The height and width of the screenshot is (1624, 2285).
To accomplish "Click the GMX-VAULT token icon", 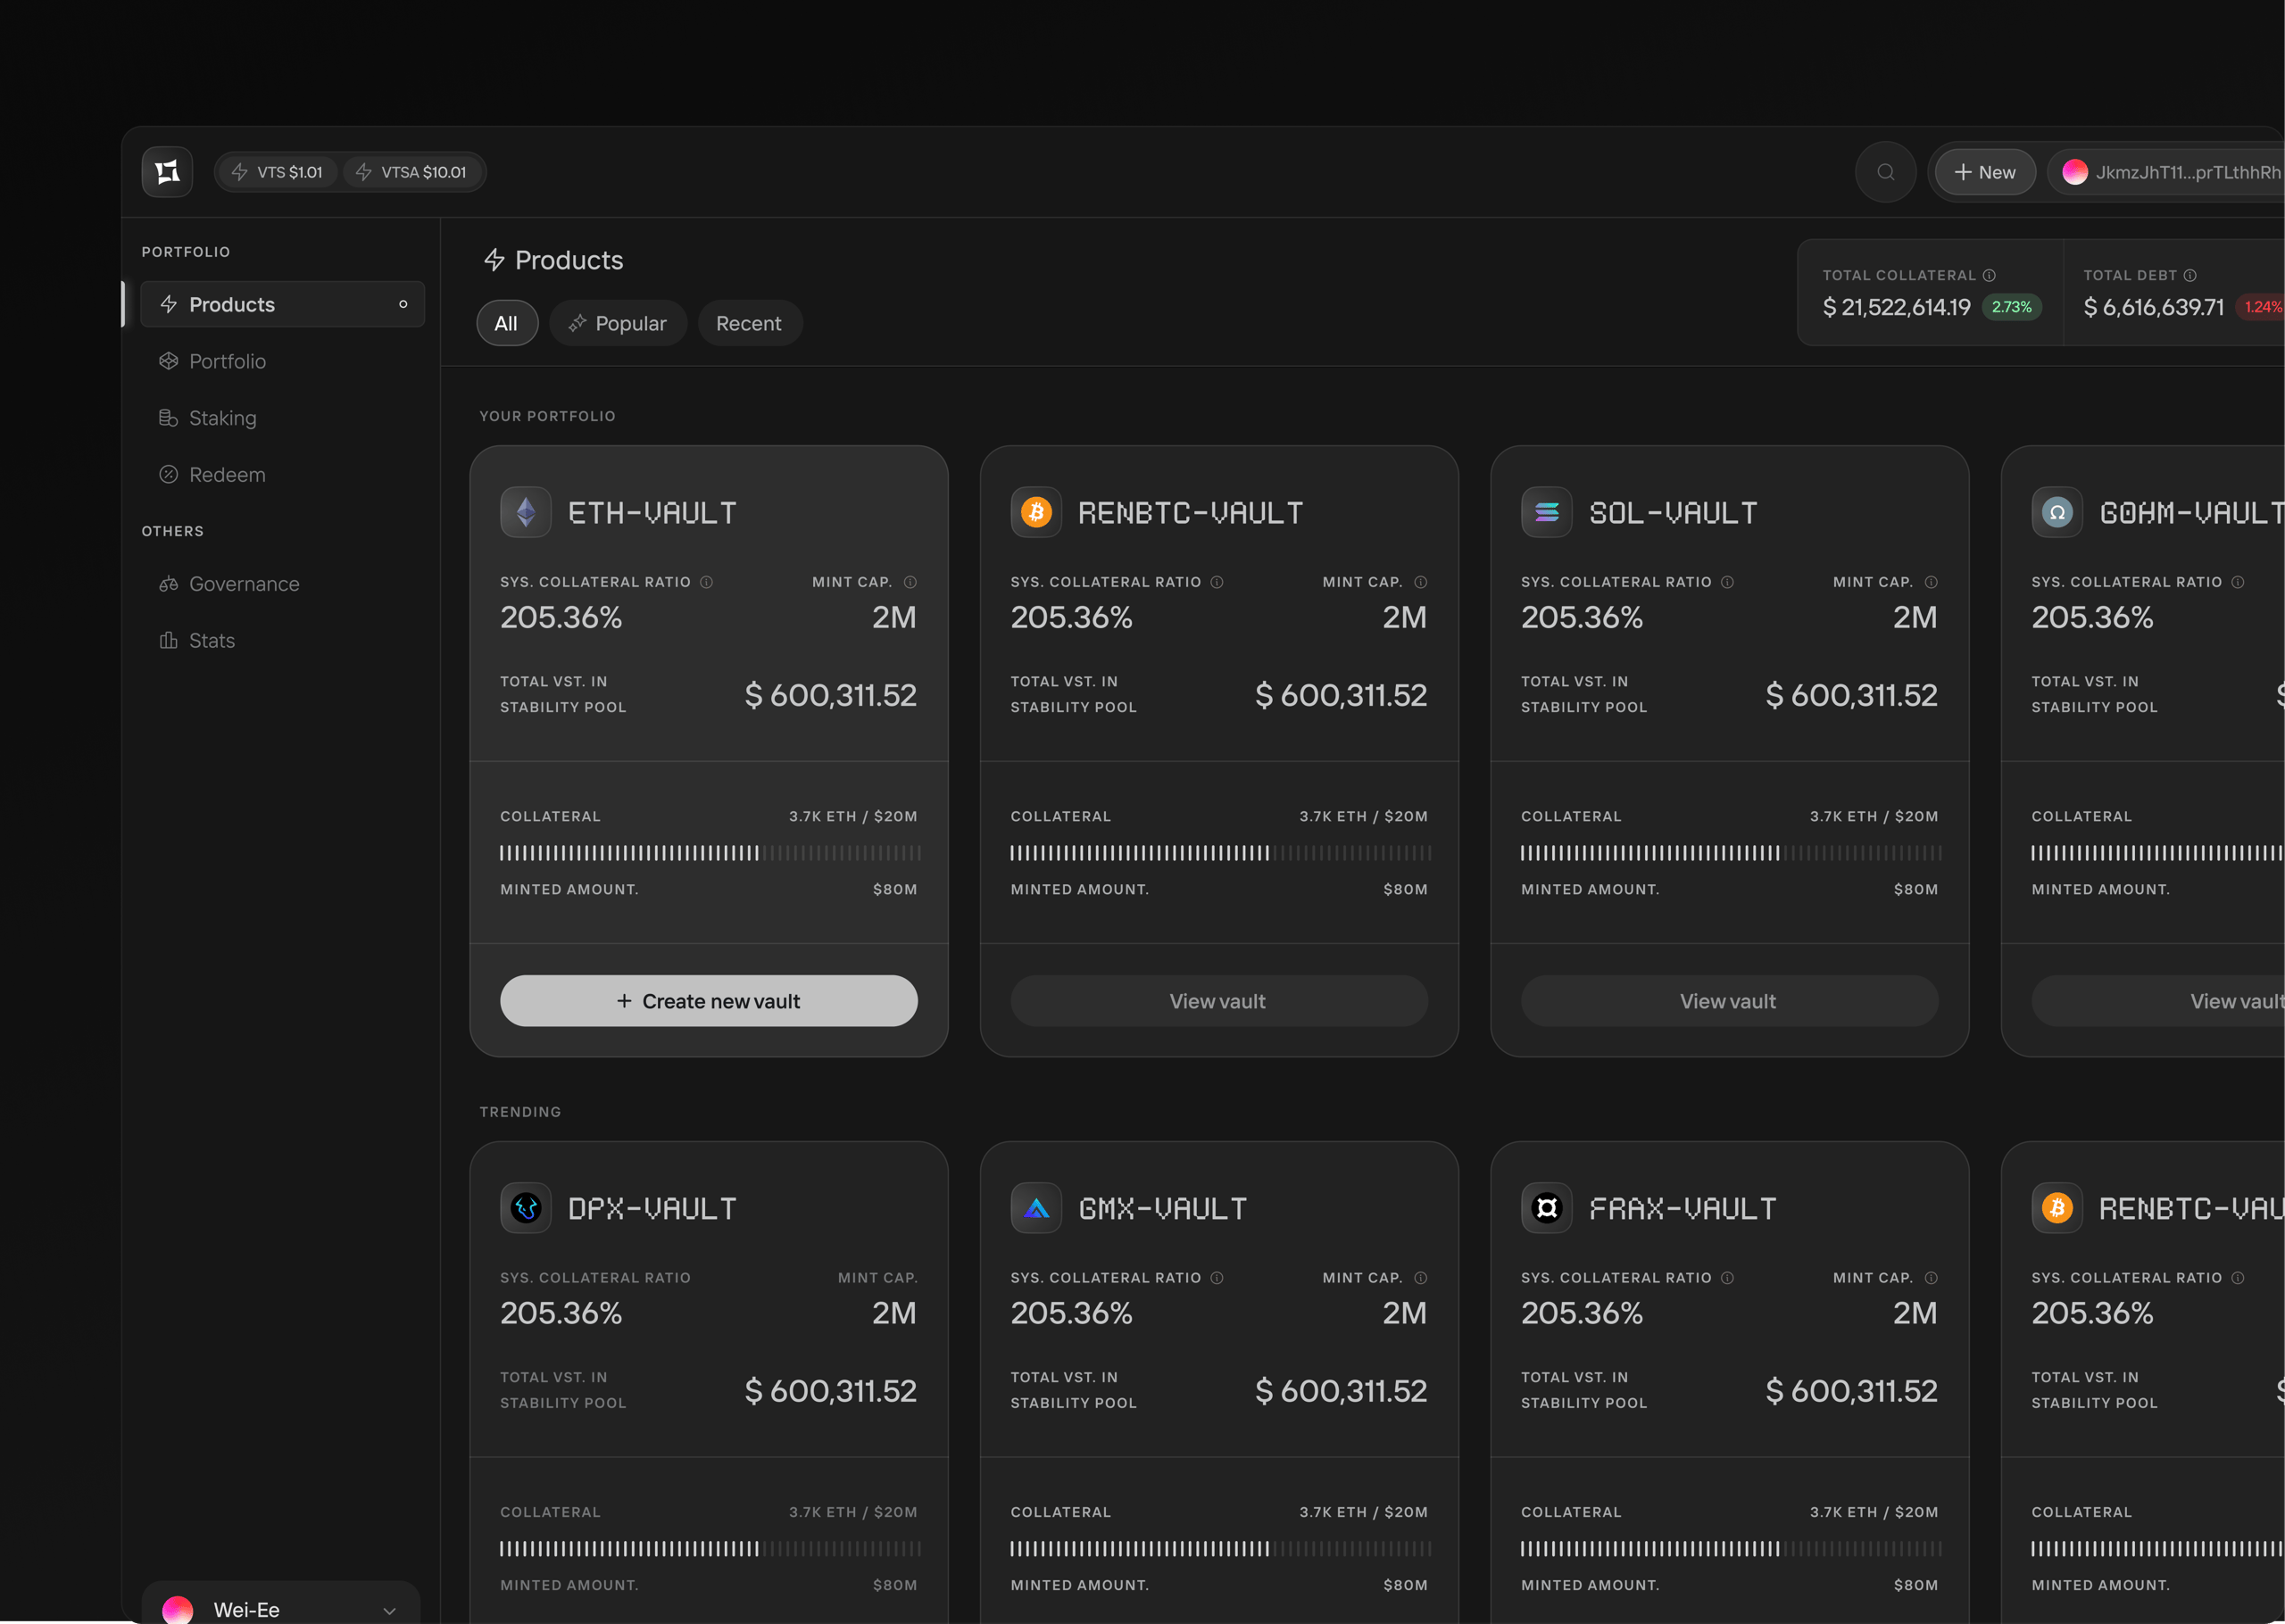I will (x=1036, y=1208).
